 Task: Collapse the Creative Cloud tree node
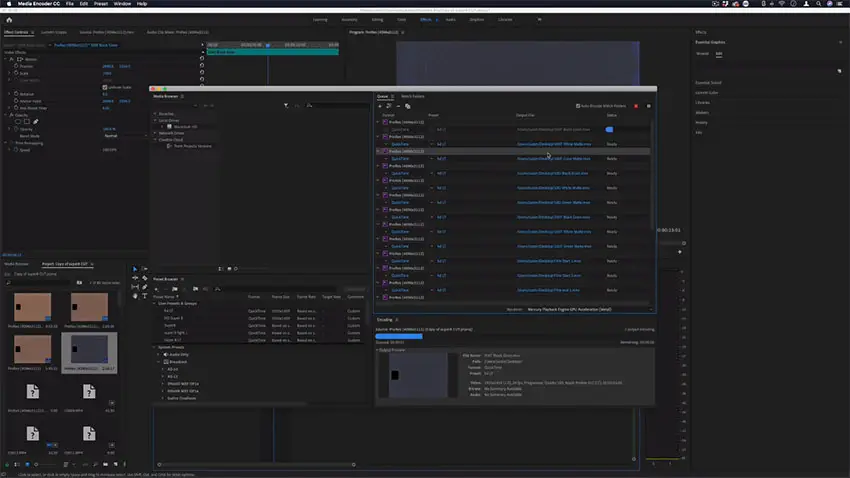pyautogui.click(x=155, y=140)
